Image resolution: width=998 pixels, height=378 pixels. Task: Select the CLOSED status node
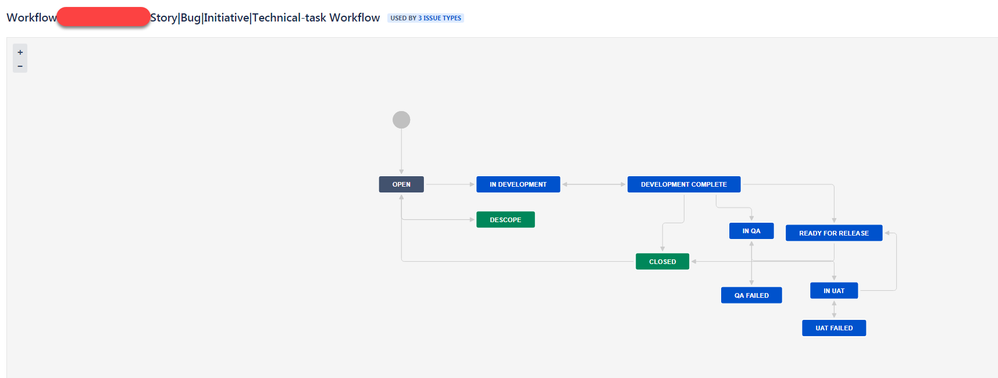[662, 262]
